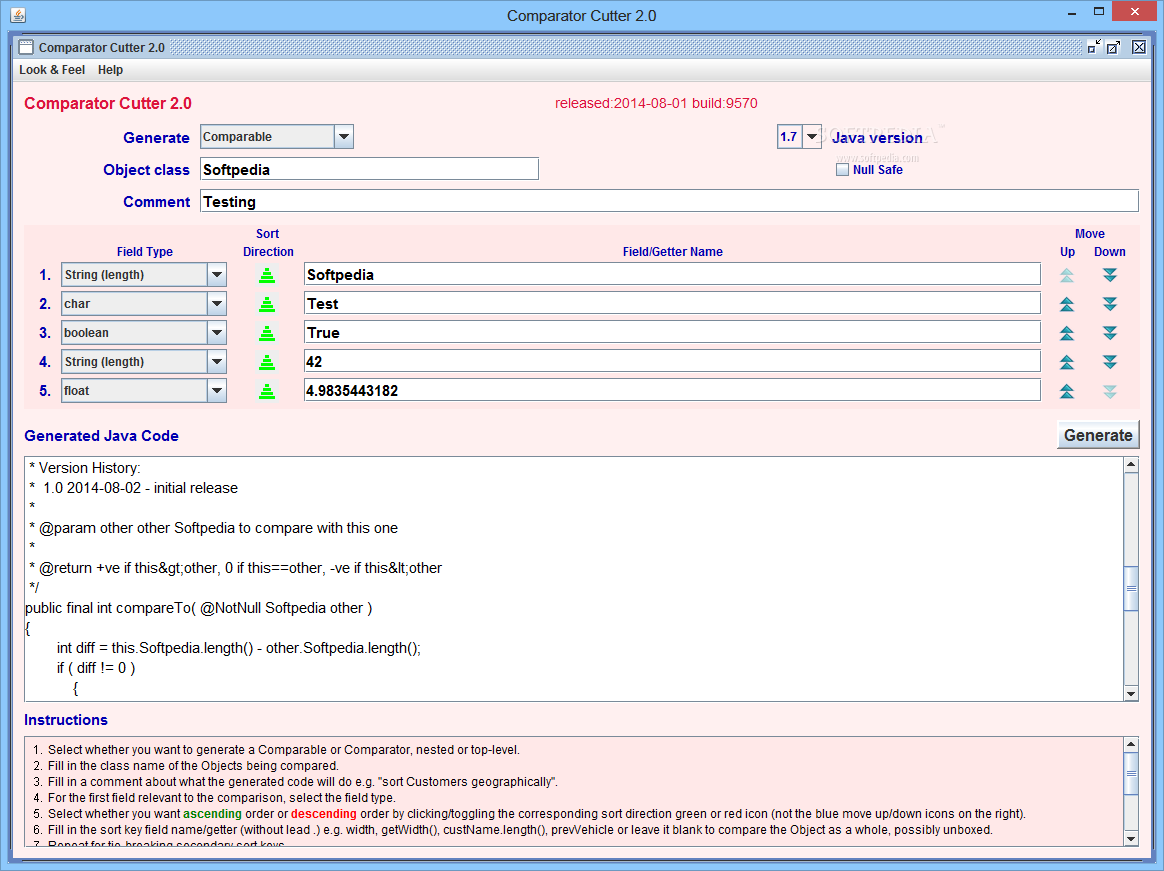This screenshot has height=871, width=1164.
Task: Click up arrow of Generated Java Code scrollbar
Action: (x=1131, y=465)
